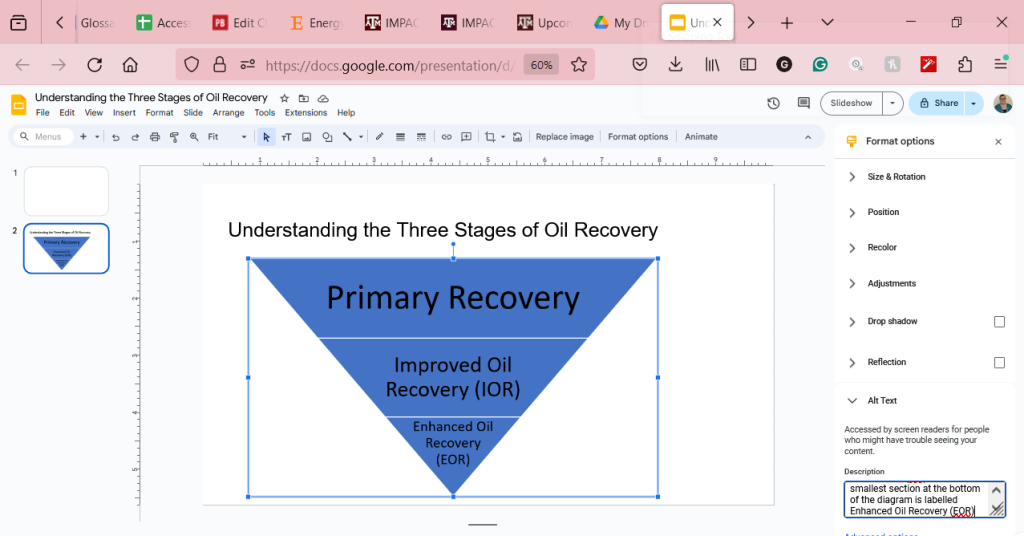Click the Insert image icon
Screen dimensions: 1024x536
click(306, 137)
